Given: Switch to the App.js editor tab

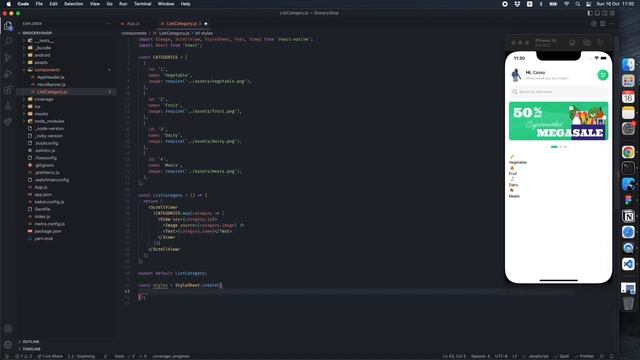Looking at the screenshot, I should (x=133, y=24).
